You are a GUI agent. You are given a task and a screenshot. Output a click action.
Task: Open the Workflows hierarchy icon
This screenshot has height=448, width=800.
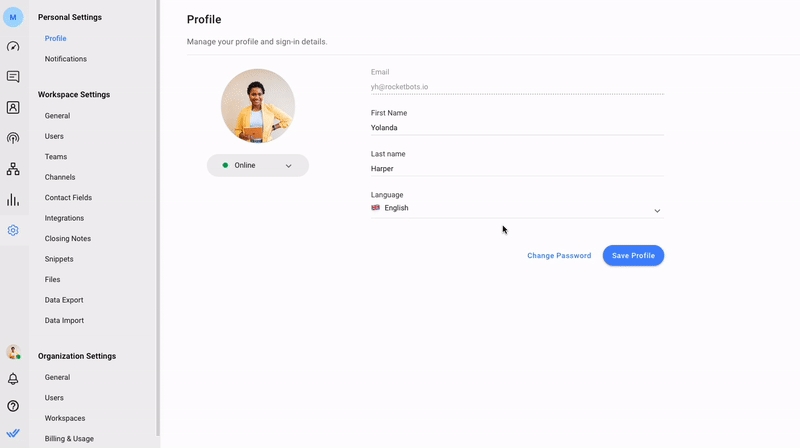[13, 169]
